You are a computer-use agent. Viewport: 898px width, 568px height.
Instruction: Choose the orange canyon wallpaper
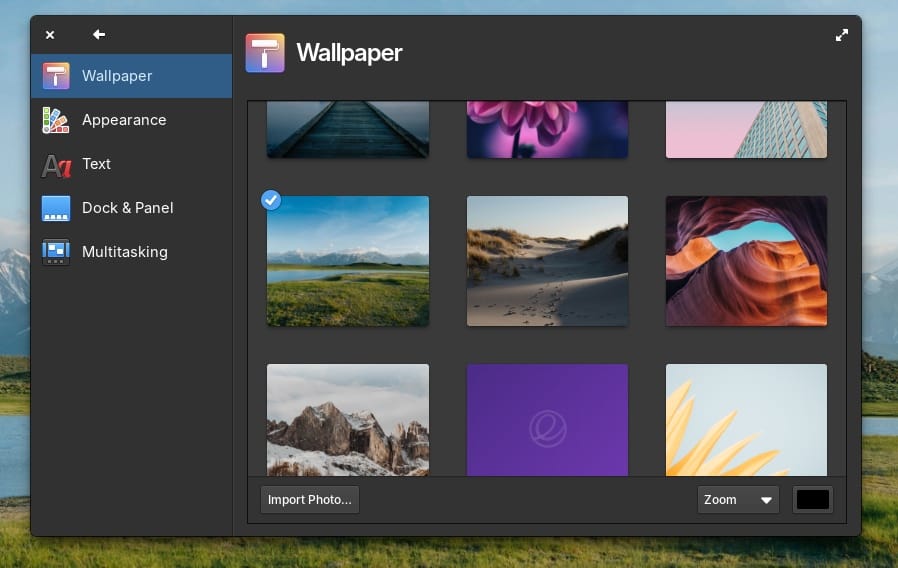click(746, 261)
